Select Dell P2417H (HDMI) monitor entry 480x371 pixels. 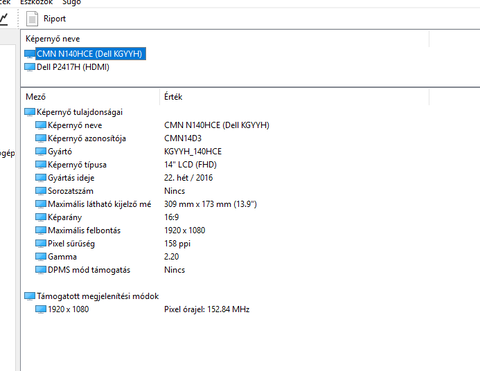click(x=73, y=67)
